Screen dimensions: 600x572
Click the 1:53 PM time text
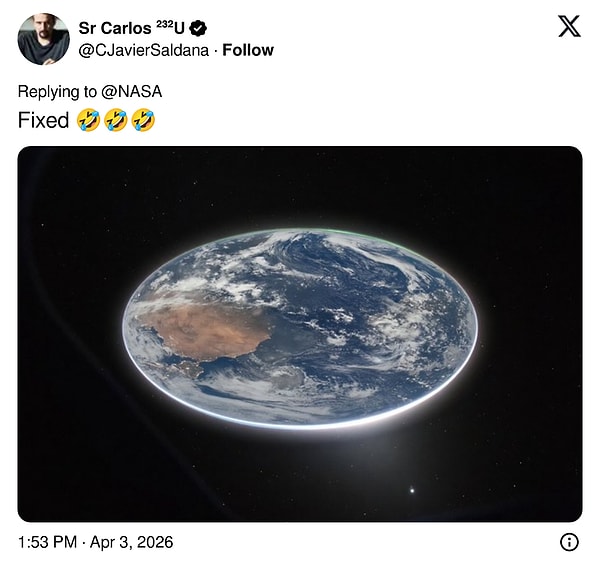coord(48,542)
